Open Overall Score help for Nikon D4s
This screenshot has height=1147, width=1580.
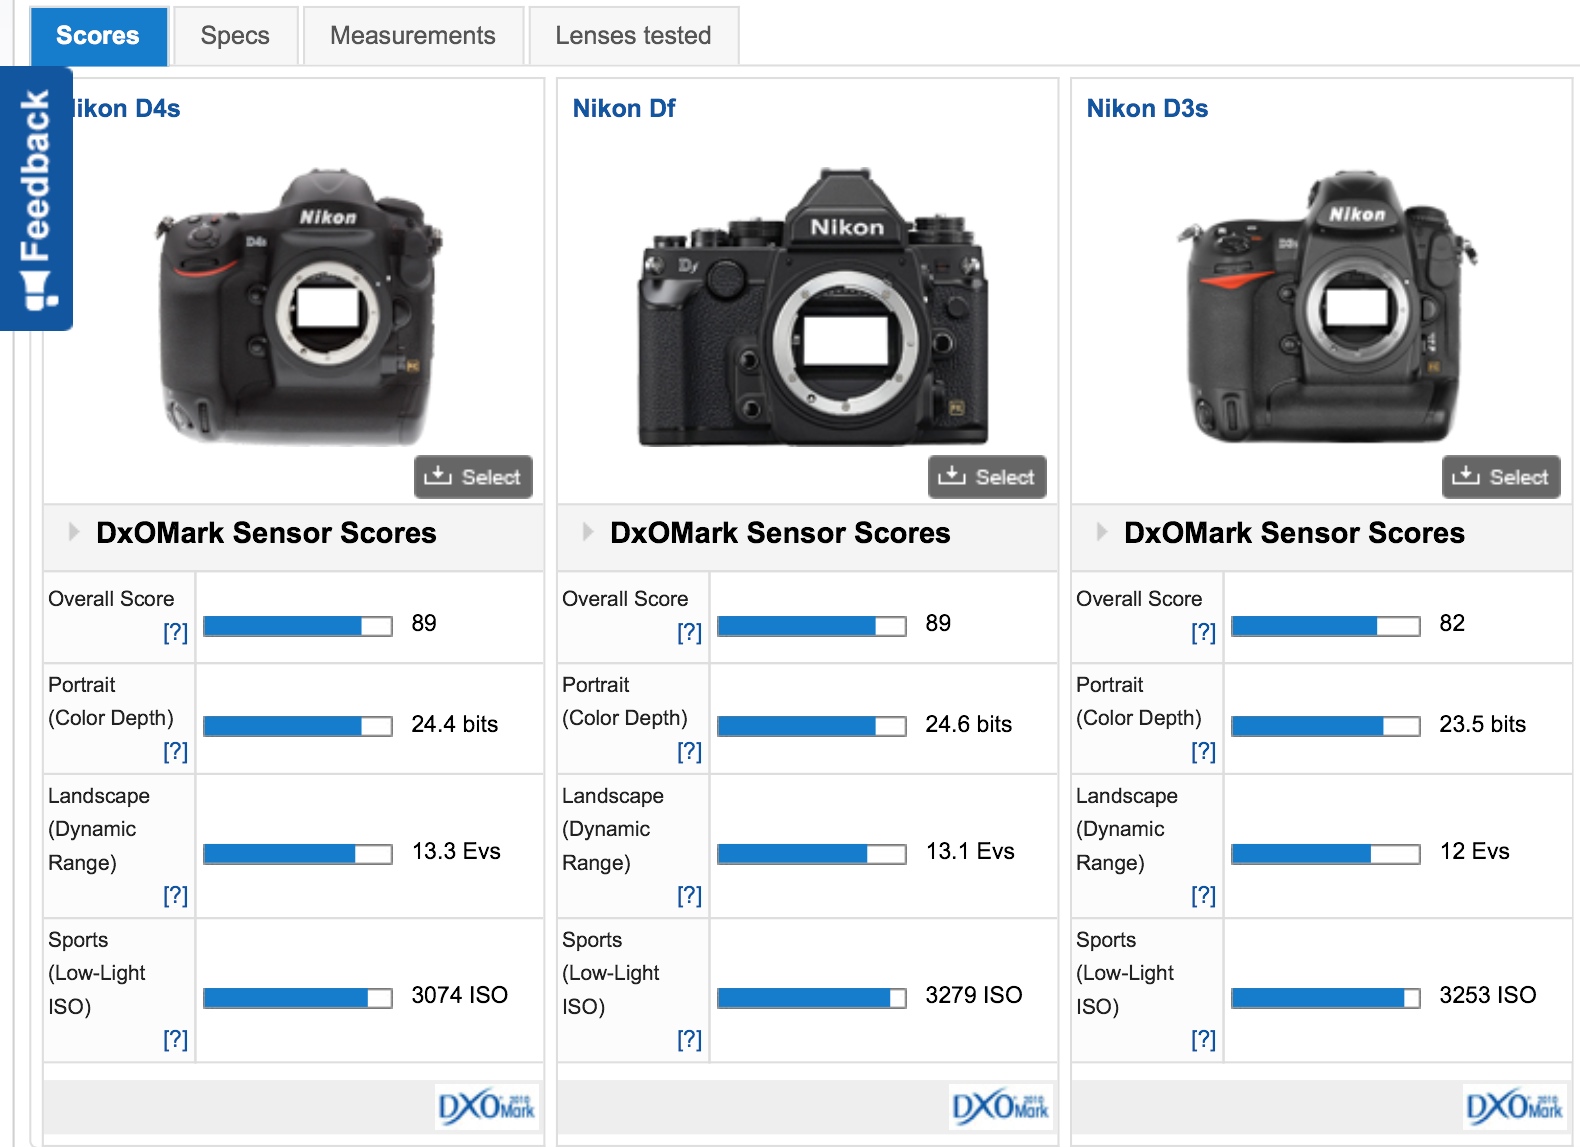(x=175, y=632)
